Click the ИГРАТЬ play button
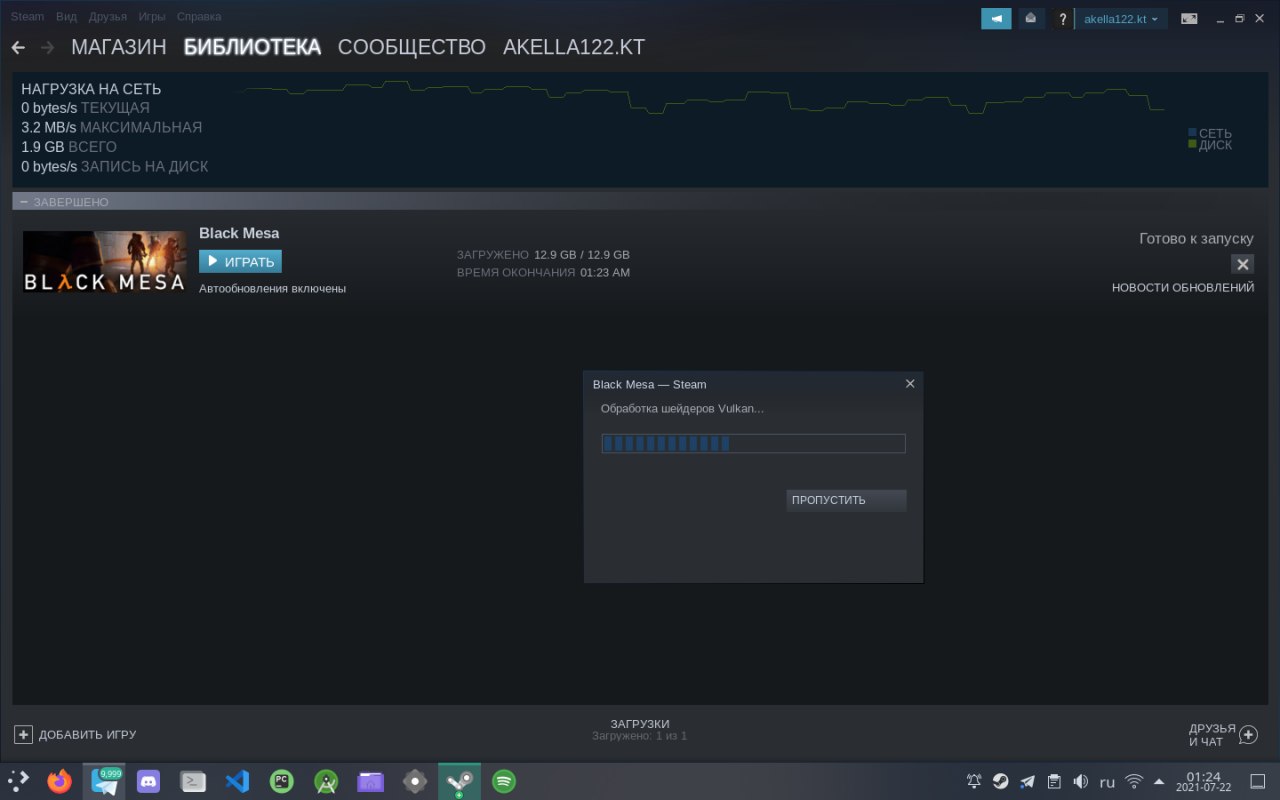 pos(240,261)
